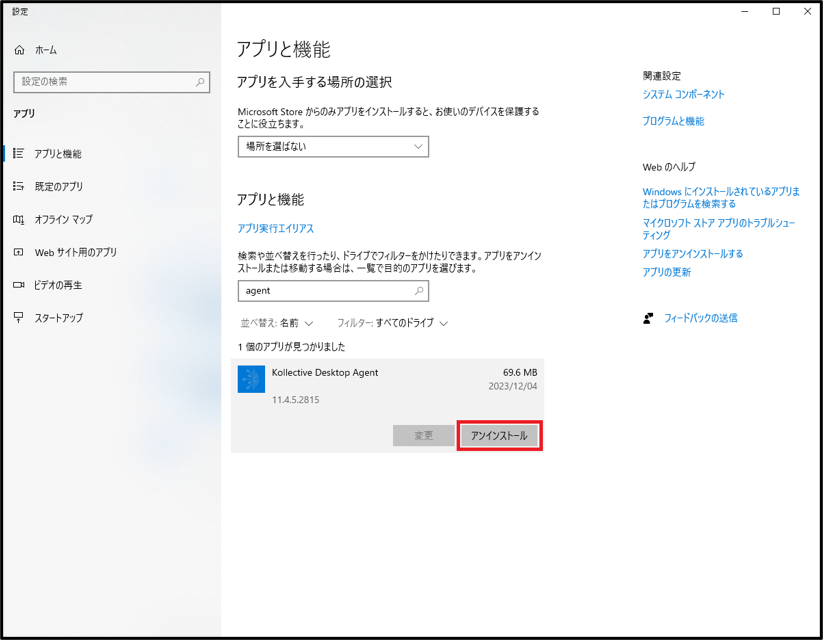Click the feedback person icon
The image size is (823, 640).
point(649,318)
